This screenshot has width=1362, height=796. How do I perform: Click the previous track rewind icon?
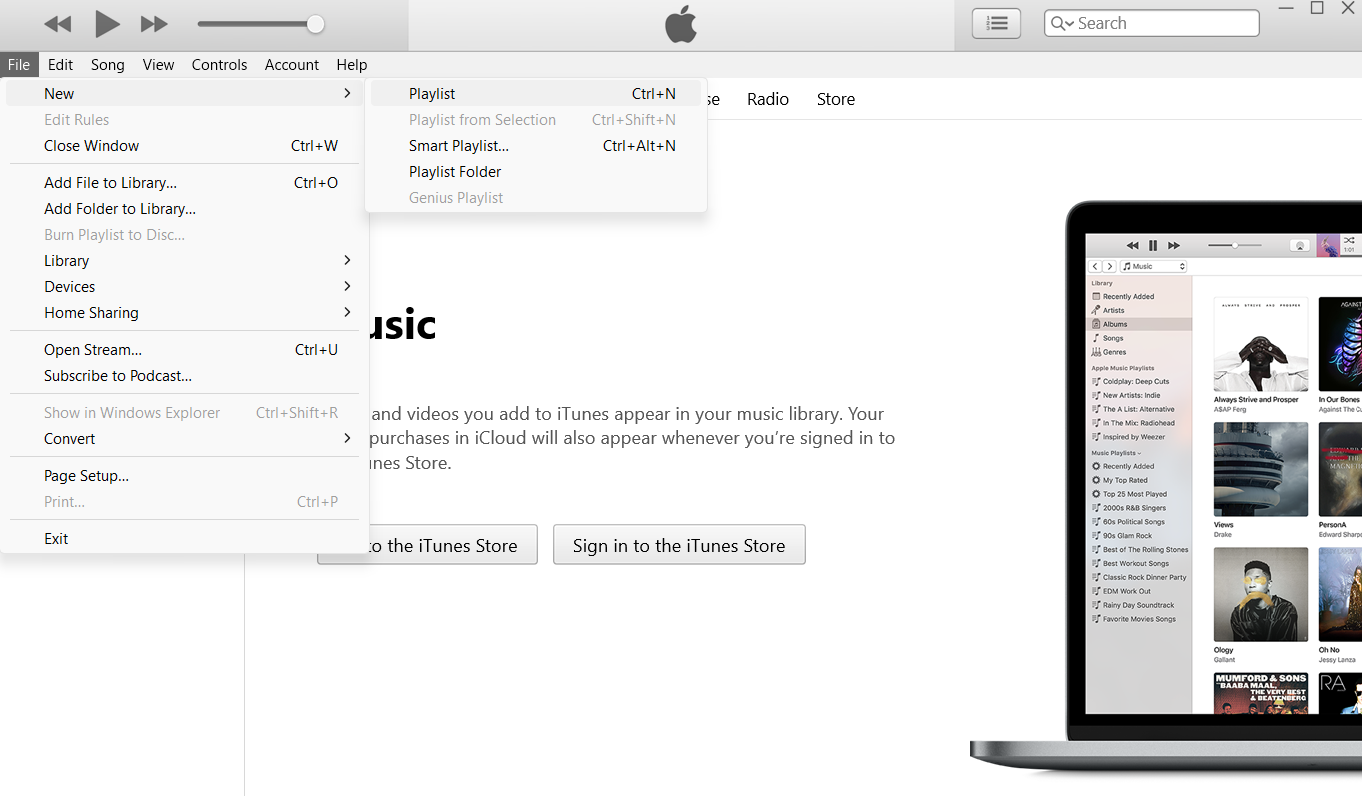pos(58,23)
